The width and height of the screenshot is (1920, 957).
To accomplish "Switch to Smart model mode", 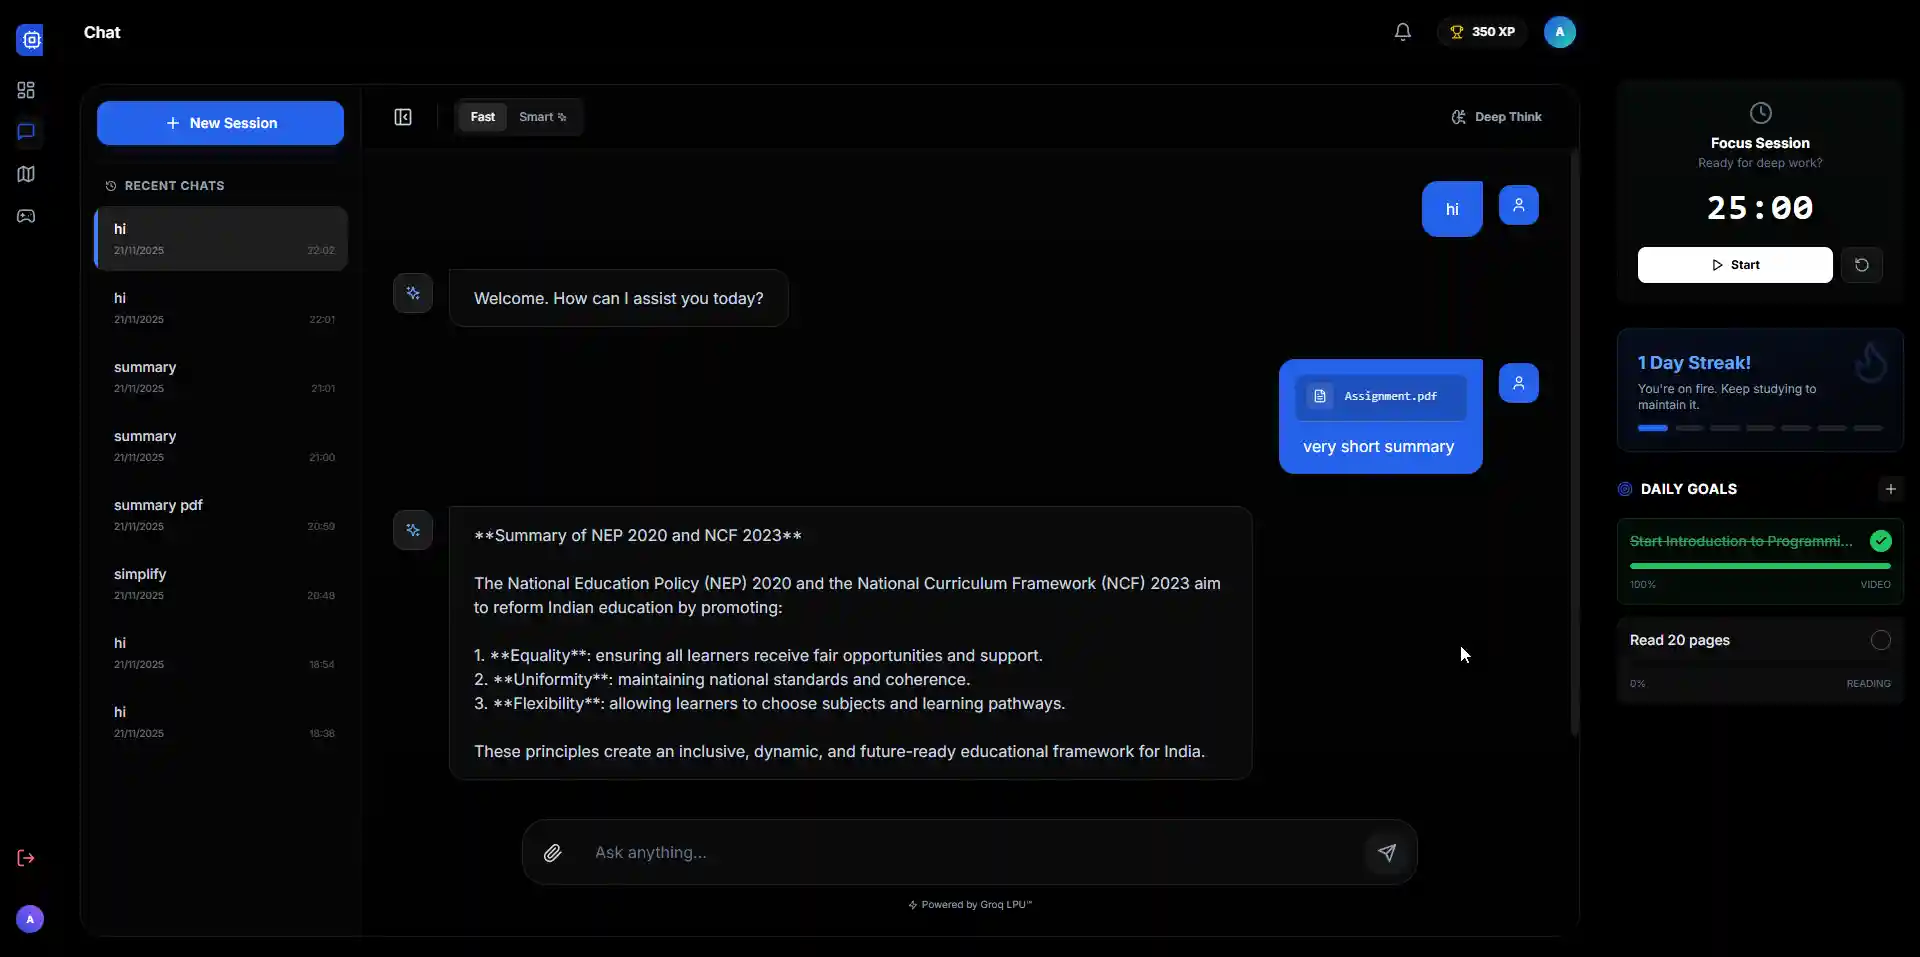I will pyautogui.click(x=542, y=117).
